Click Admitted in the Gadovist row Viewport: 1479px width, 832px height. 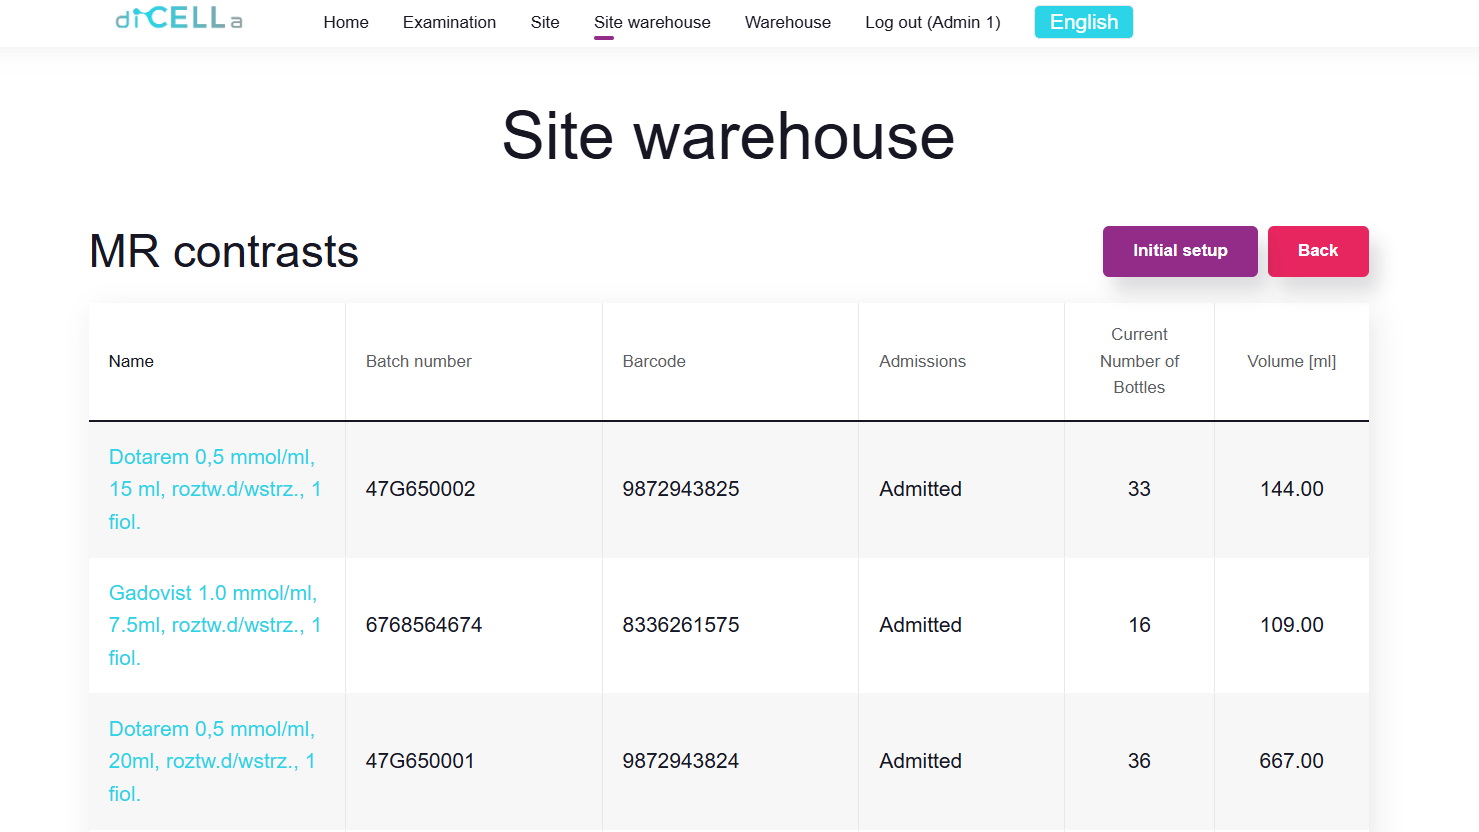click(920, 625)
